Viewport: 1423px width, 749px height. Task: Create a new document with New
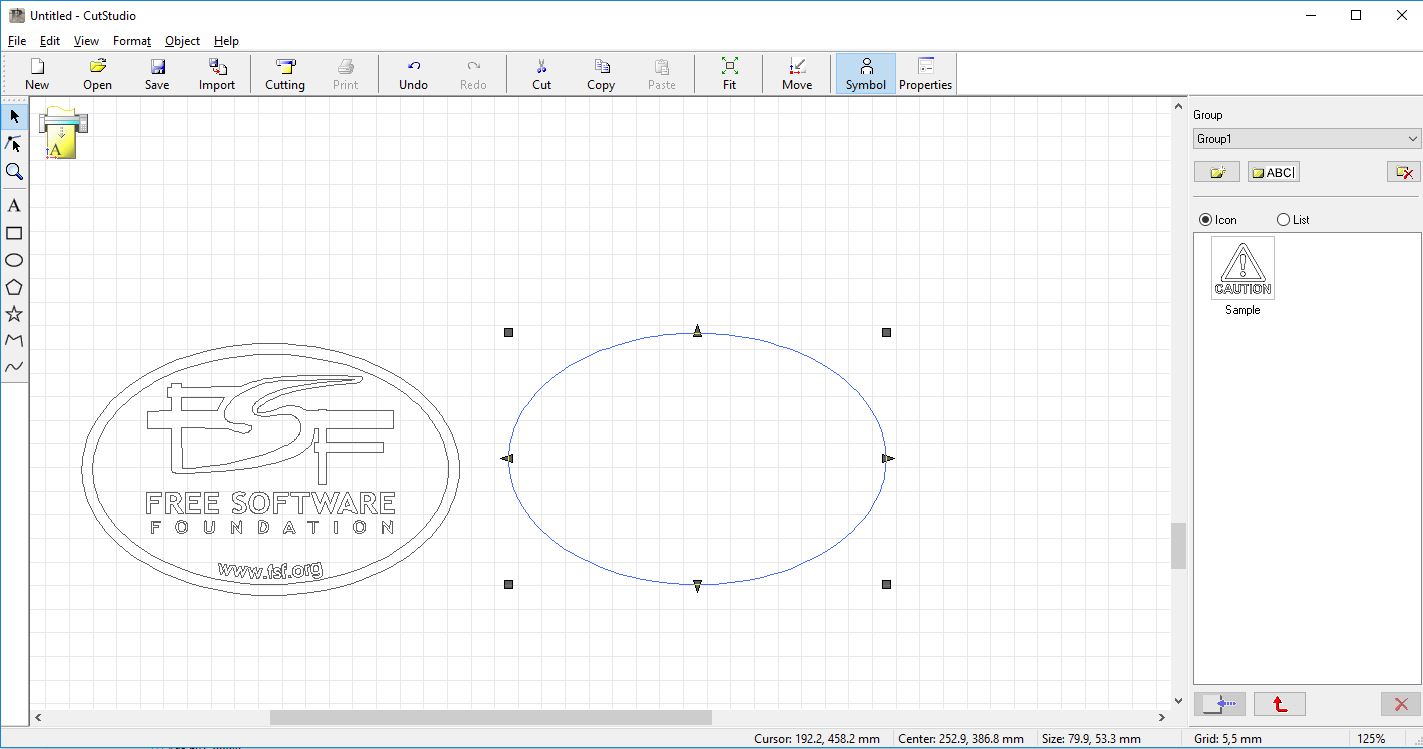(x=37, y=74)
